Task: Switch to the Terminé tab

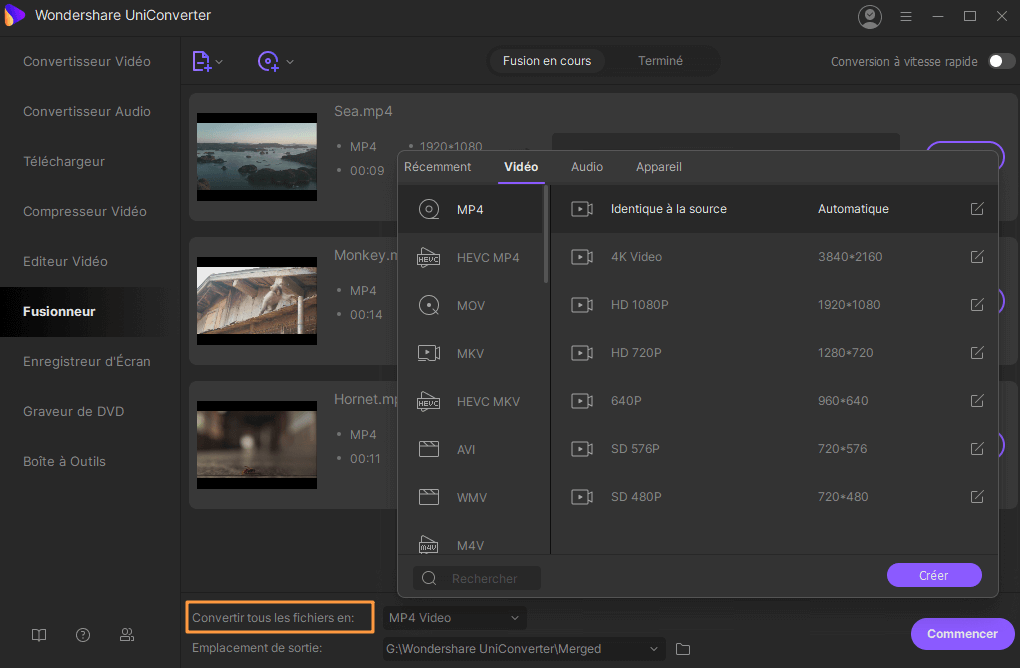Action: 660,61
